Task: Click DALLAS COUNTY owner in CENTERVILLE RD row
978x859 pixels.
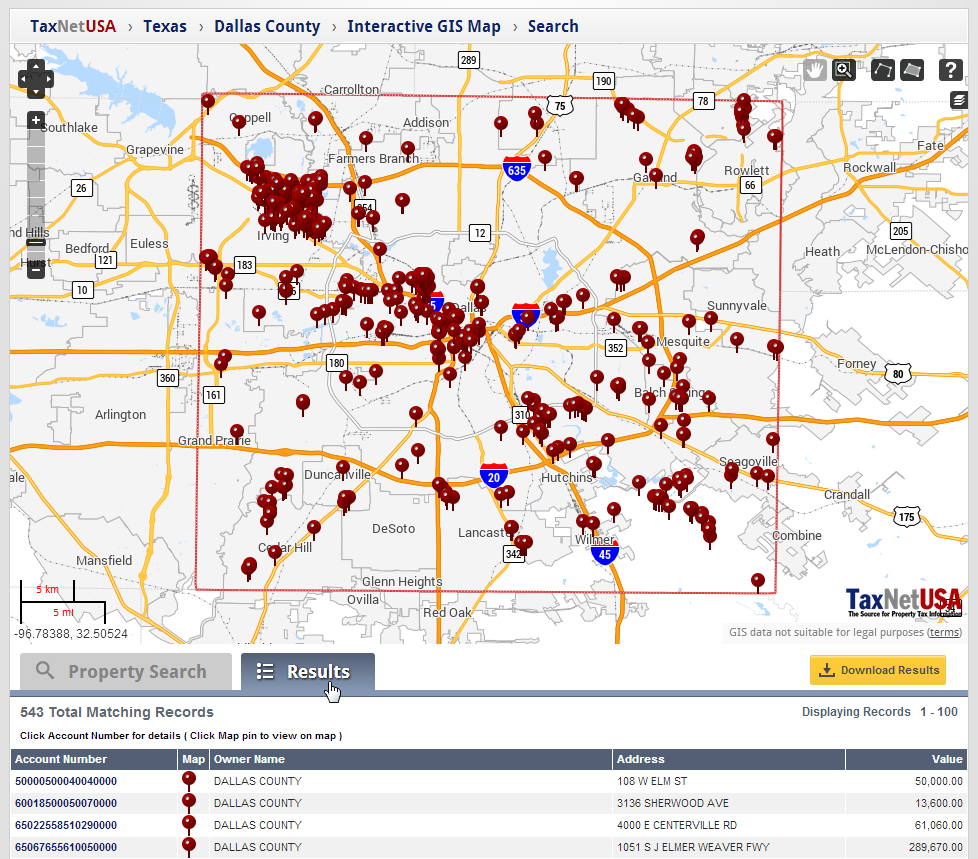Action: coord(258,825)
